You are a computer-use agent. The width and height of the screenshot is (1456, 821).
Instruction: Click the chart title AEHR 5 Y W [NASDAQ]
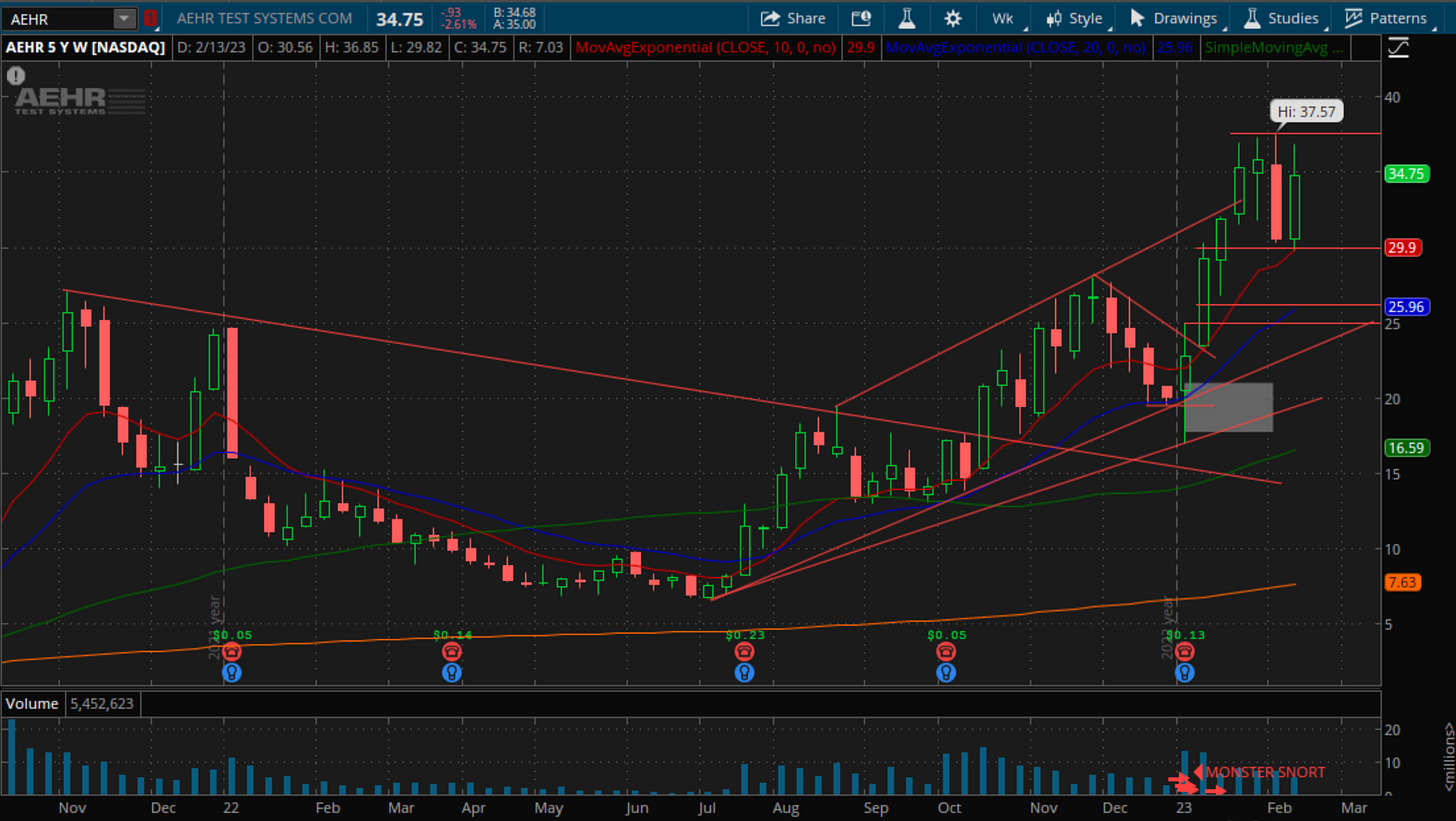[86, 47]
